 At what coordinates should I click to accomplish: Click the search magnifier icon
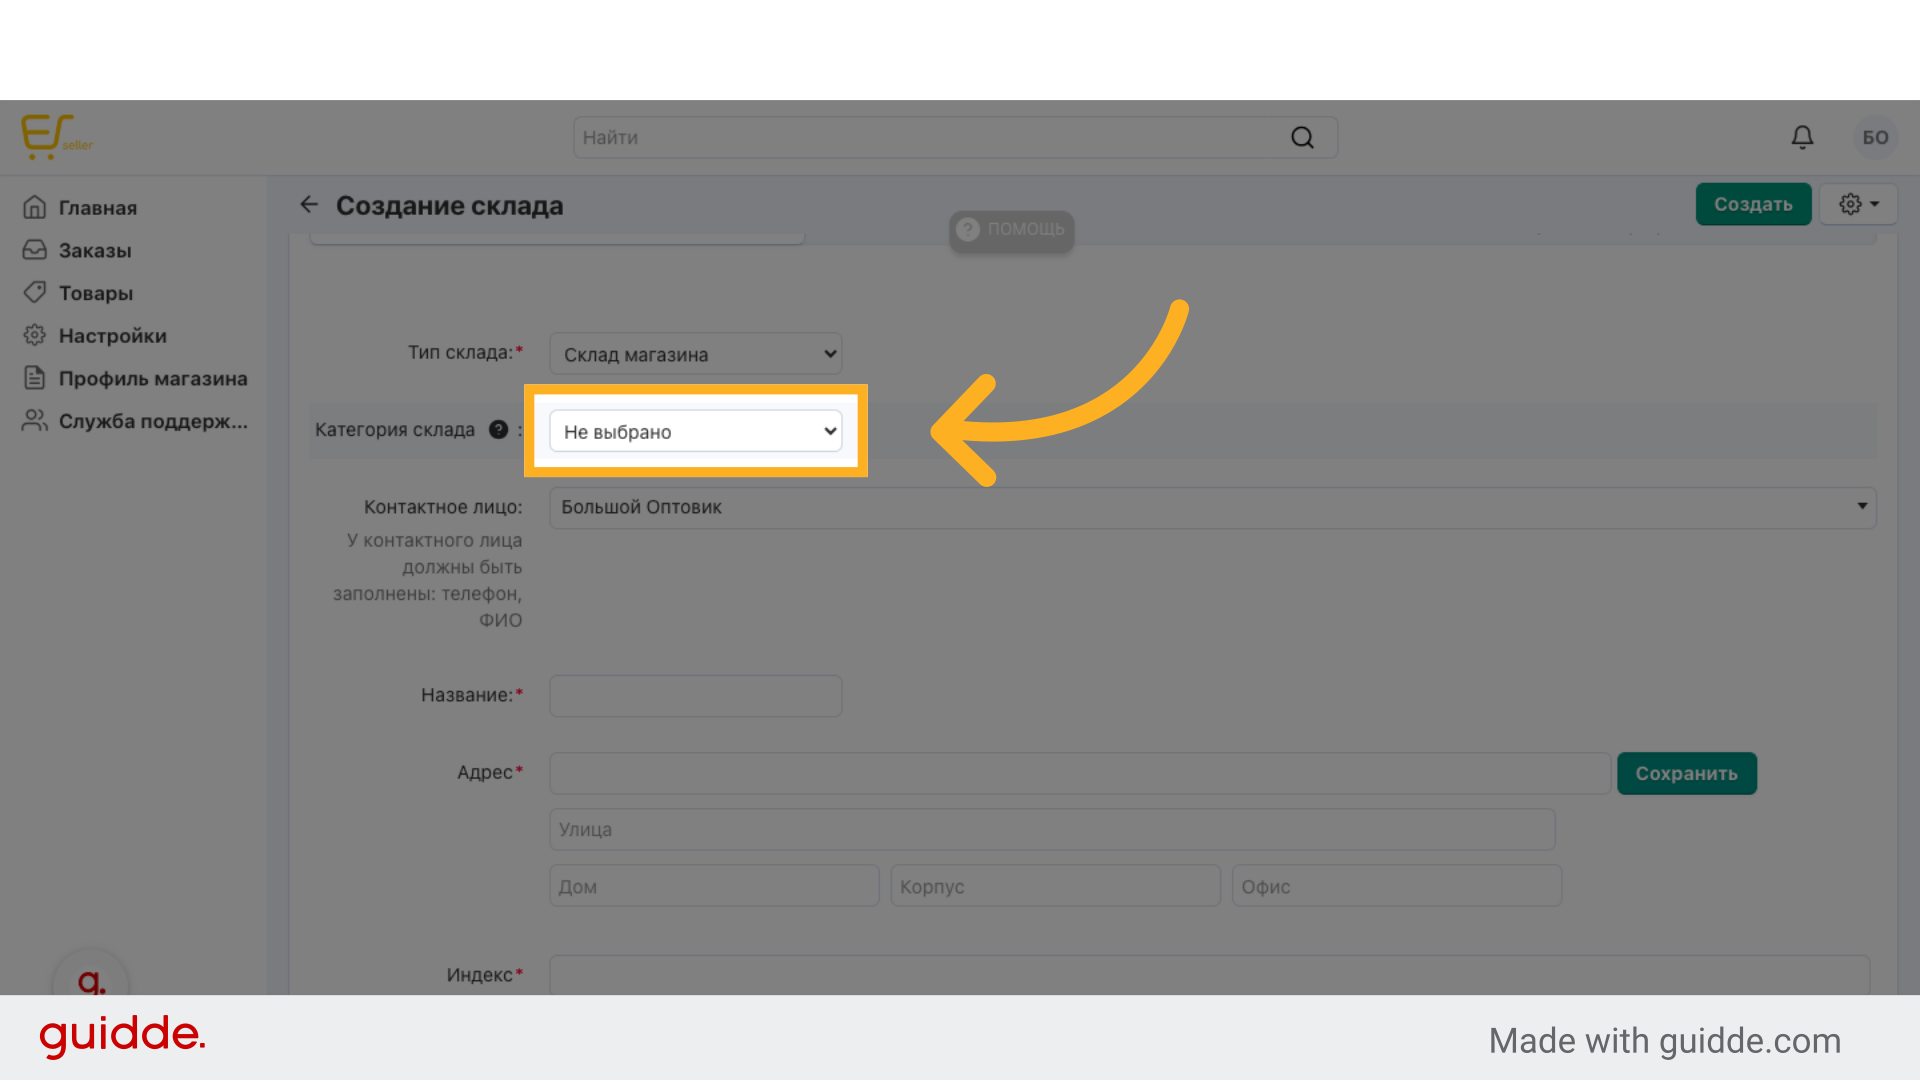pyautogui.click(x=1302, y=138)
